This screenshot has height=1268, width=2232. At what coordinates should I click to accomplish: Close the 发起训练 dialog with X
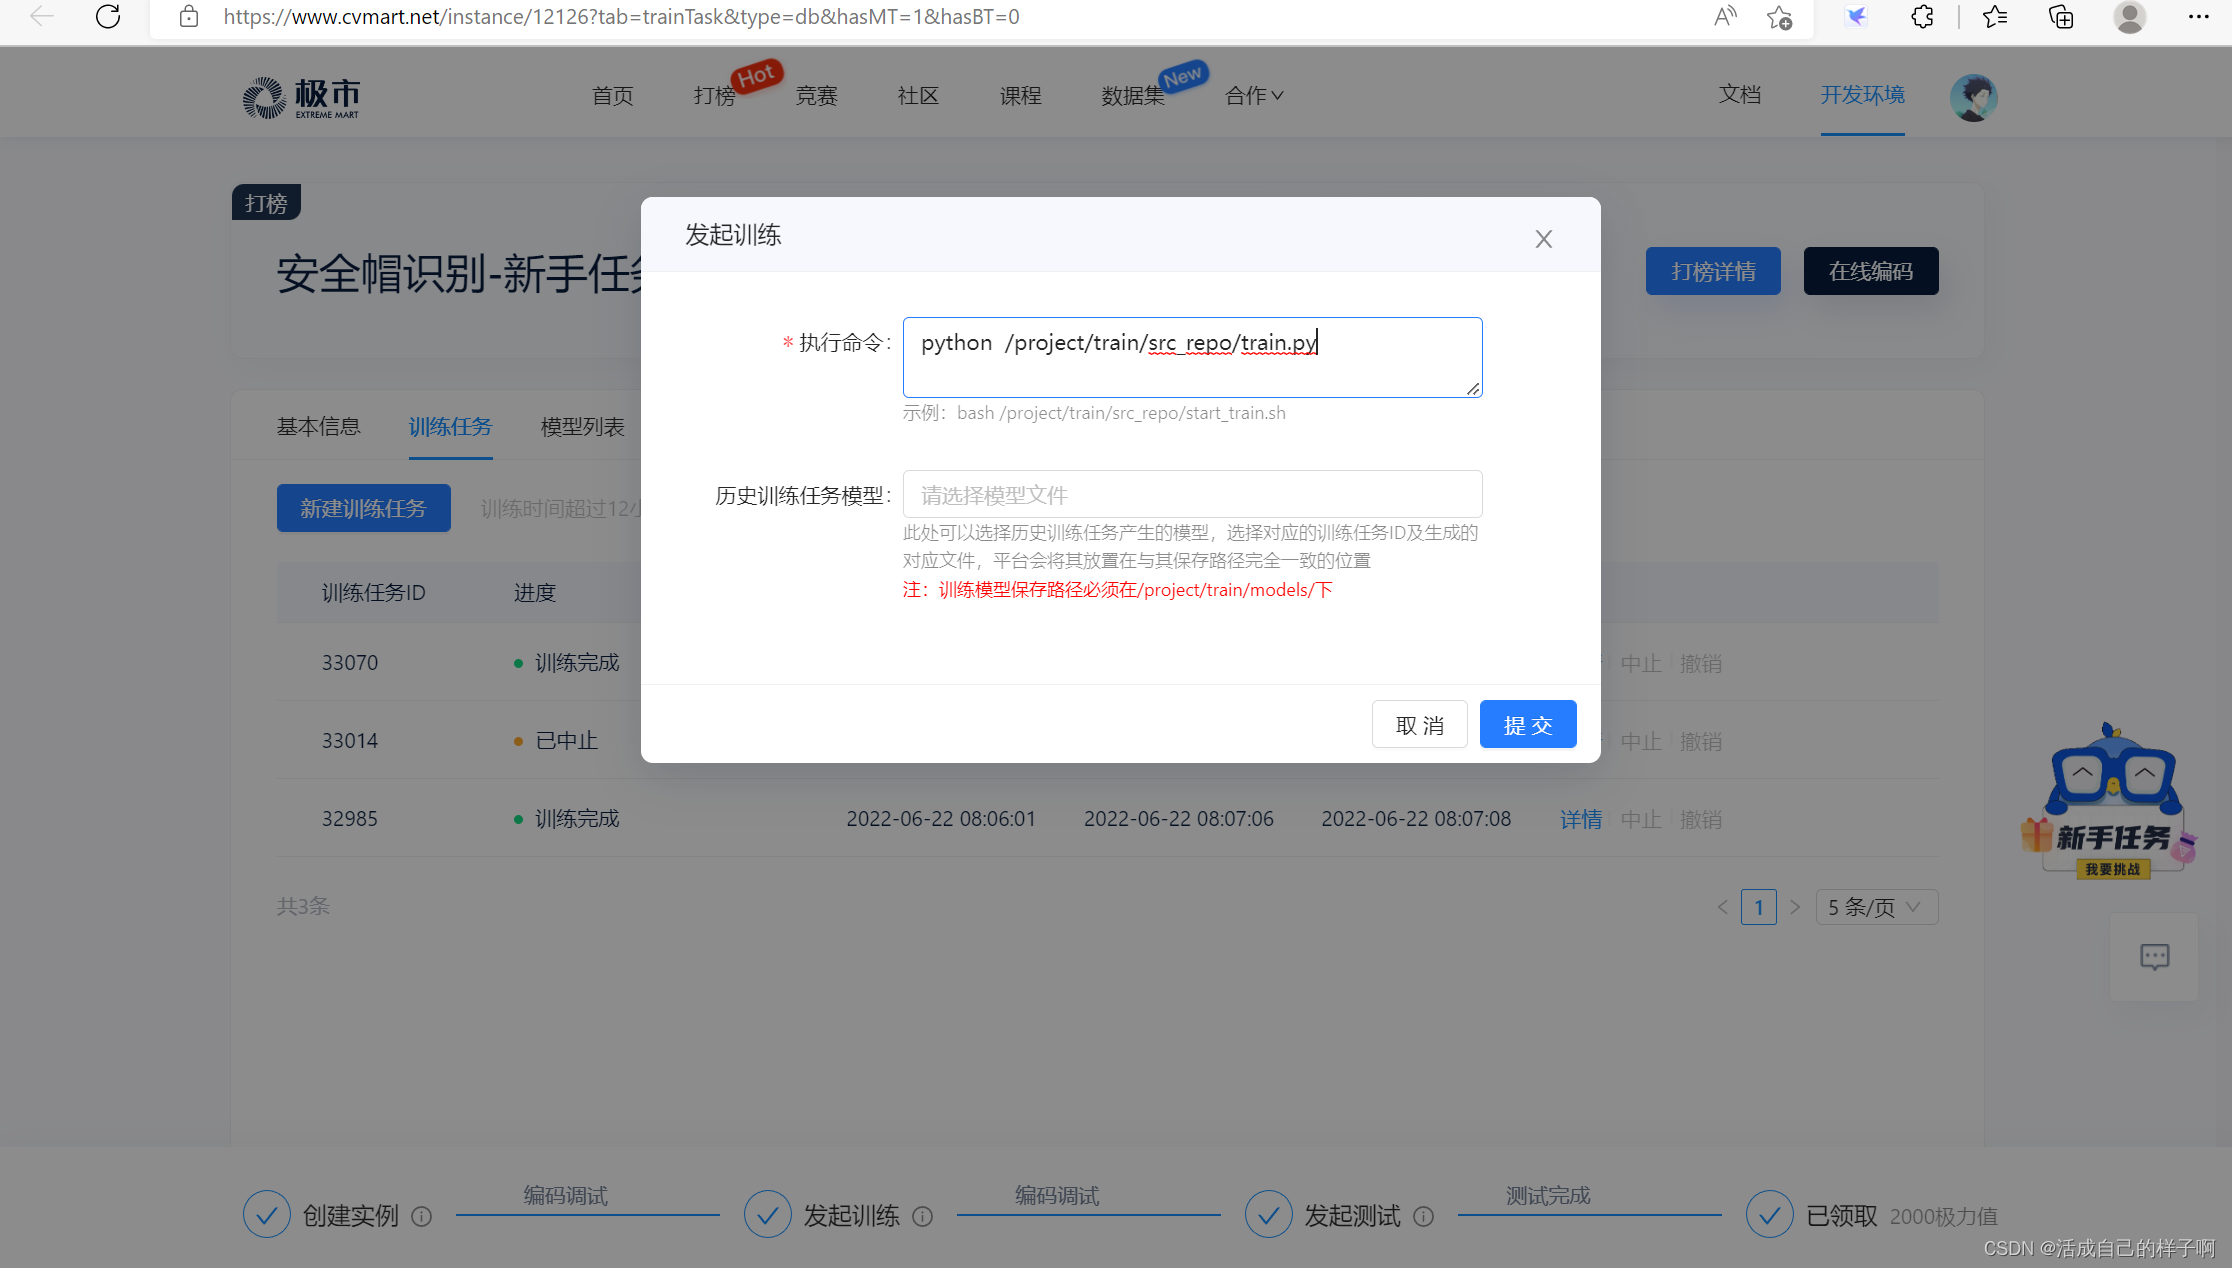[1543, 239]
